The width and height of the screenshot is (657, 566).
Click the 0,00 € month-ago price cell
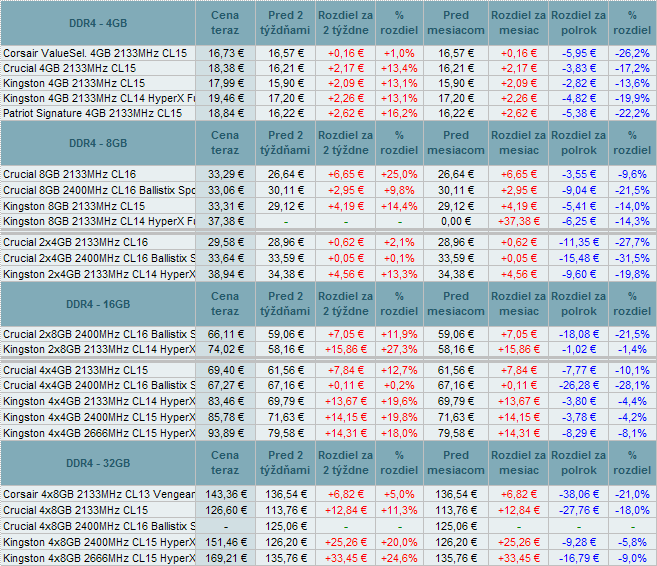[x=456, y=221]
